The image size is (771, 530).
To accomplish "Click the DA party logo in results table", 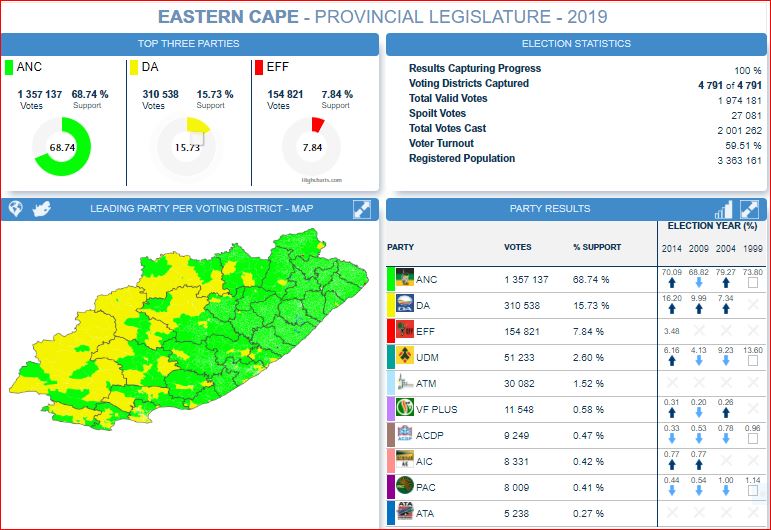I will tap(405, 305).
